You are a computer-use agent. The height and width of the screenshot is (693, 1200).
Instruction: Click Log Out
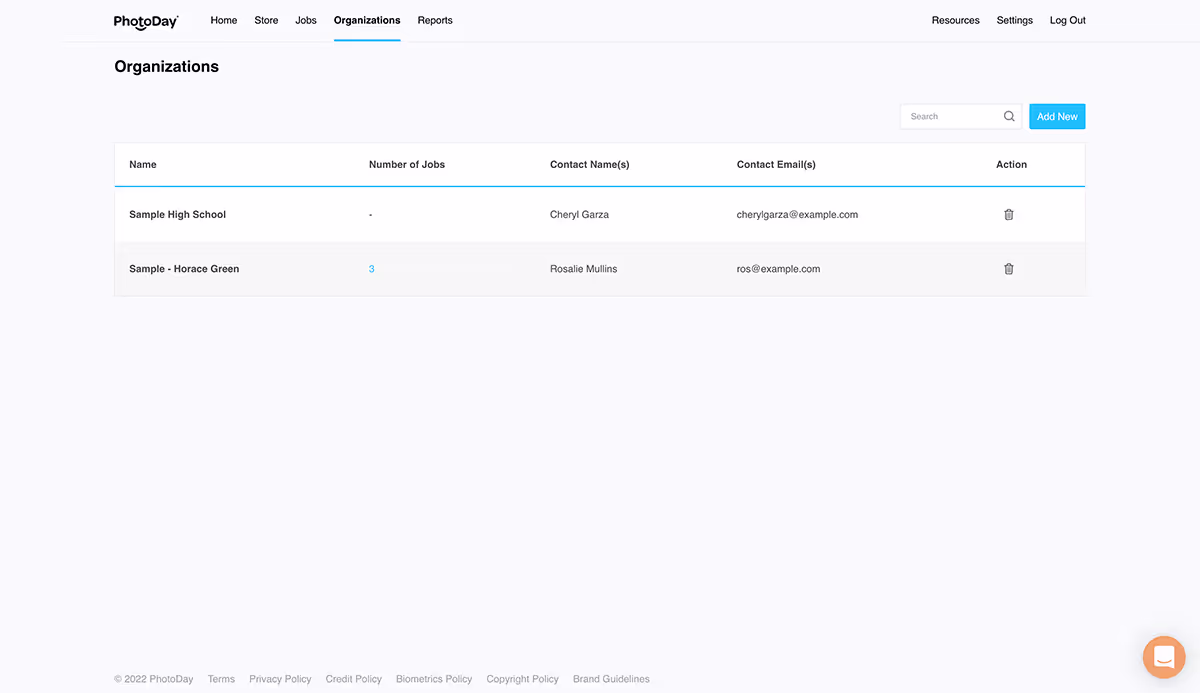click(x=1067, y=20)
